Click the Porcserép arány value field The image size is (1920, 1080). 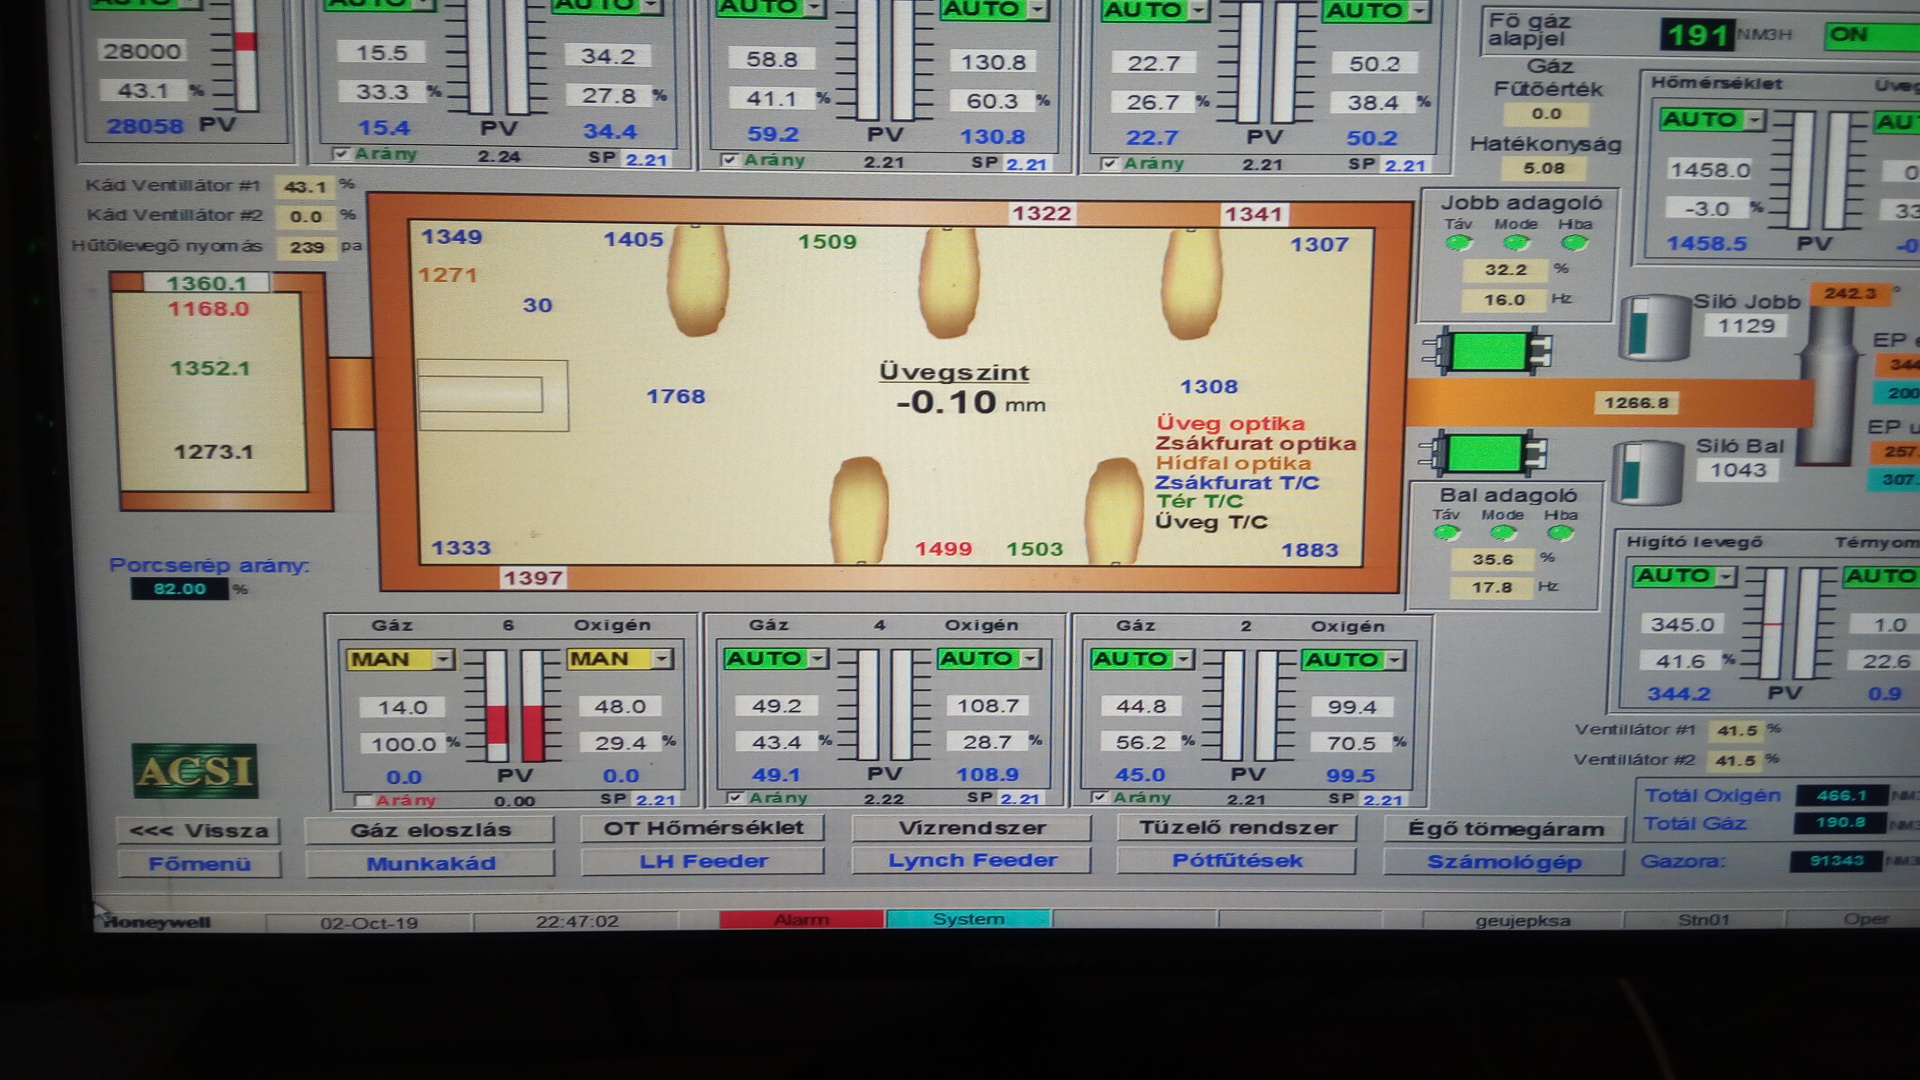[x=179, y=589]
